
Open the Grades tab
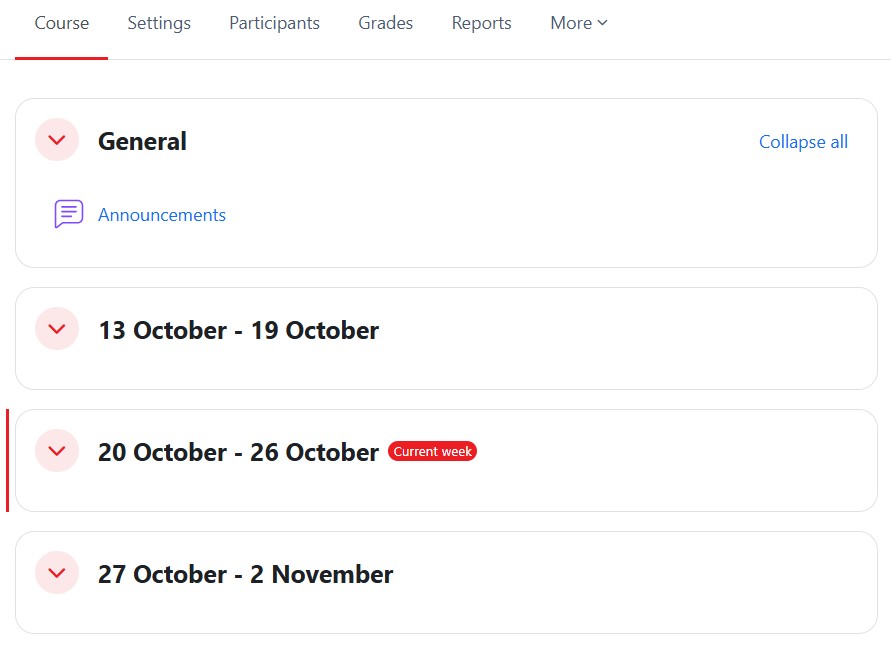(385, 23)
